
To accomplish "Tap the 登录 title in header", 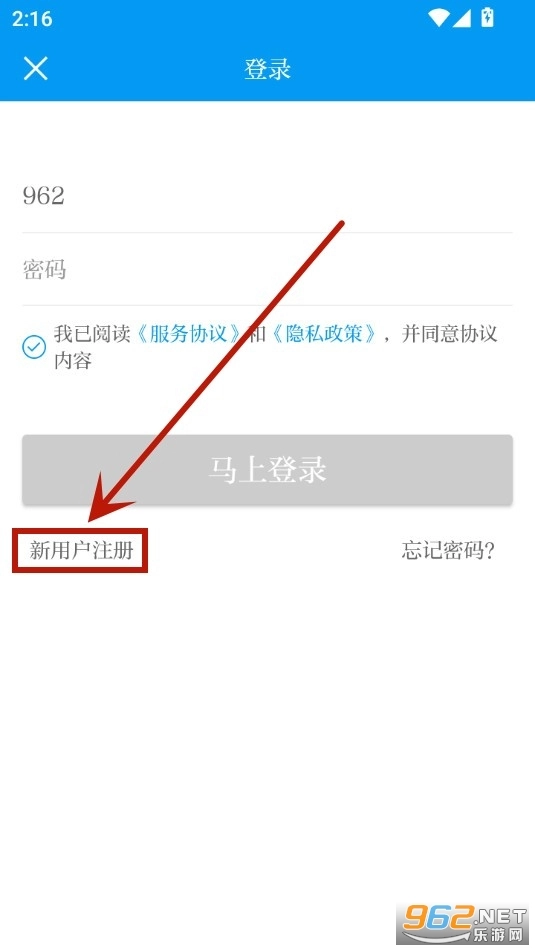I will tap(268, 69).
